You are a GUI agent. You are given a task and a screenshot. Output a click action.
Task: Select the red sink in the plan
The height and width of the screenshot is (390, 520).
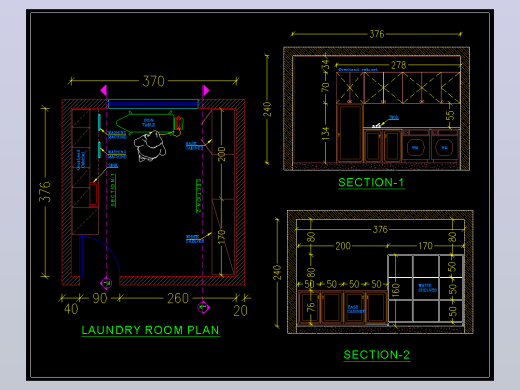(x=94, y=194)
